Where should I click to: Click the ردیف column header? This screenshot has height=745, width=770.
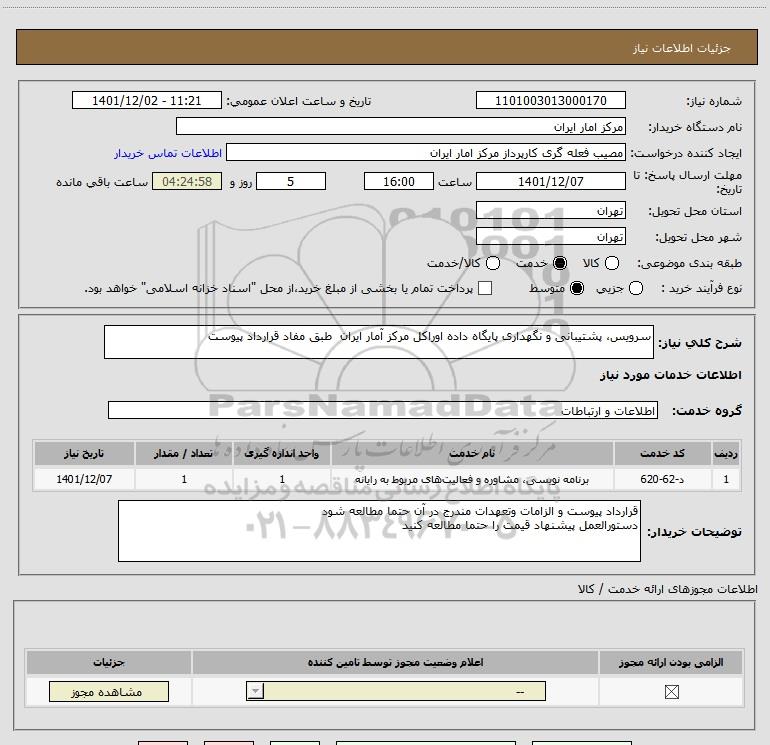pos(726,453)
